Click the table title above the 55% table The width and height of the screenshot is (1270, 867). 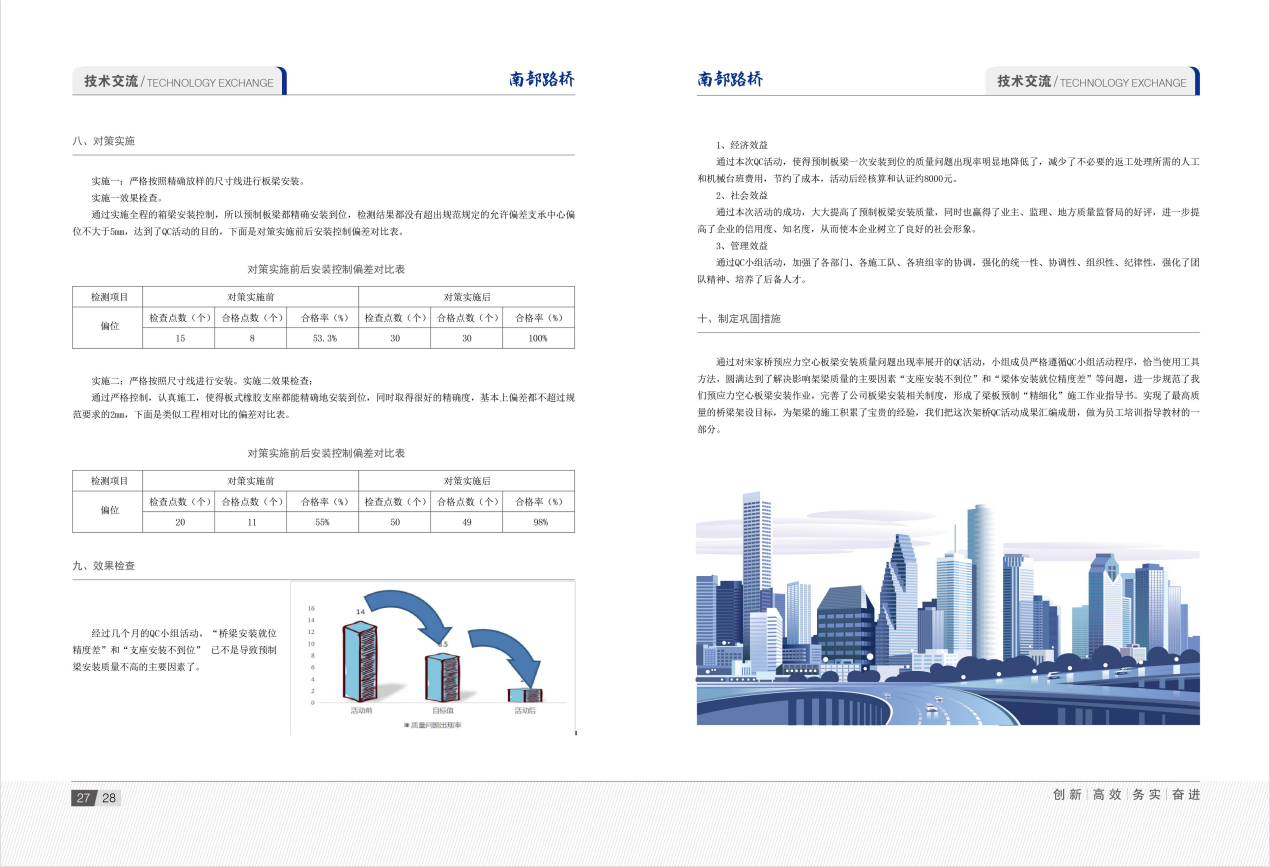[x=326, y=453]
